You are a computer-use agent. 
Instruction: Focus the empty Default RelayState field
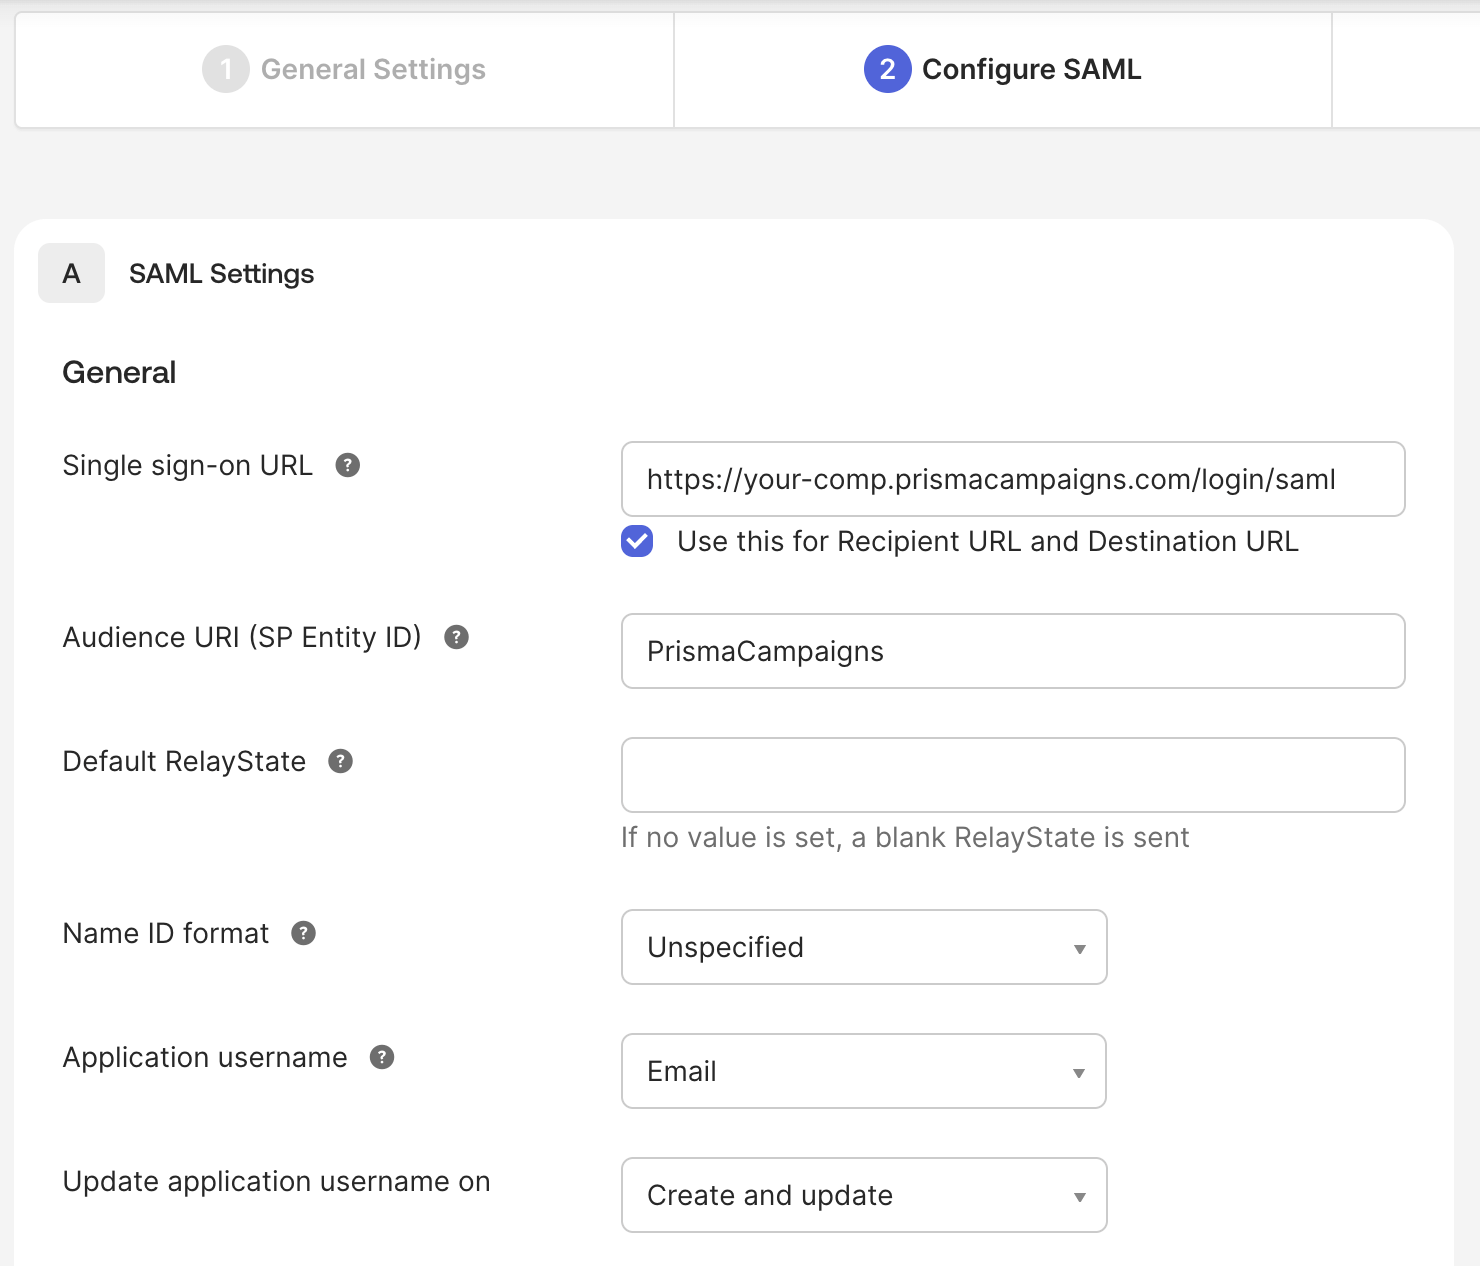[x=1013, y=775]
